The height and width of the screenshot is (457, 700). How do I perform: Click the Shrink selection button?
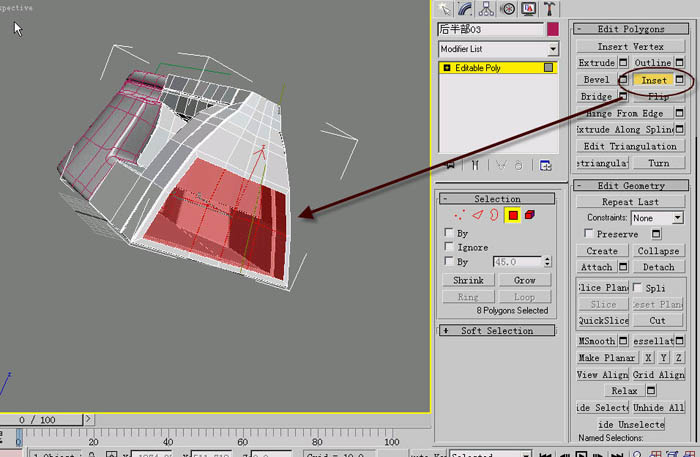tap(468, 280)
